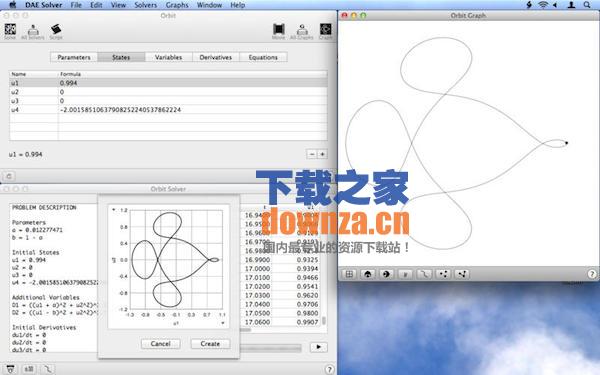Click the half-circle icon in Orbit Graph toolbar
Image resolution: width=600 pixels, height=375 pixels.
click(x=386, y=274)
